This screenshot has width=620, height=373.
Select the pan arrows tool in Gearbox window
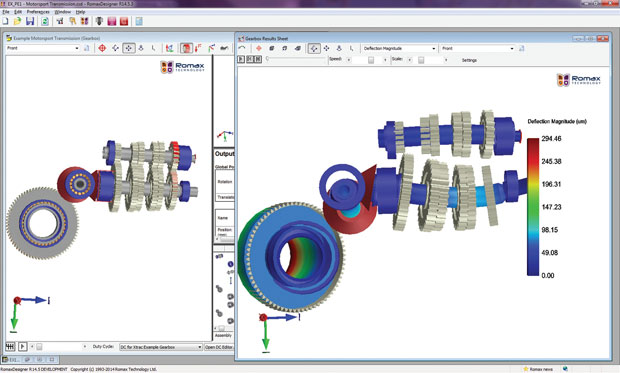click(x=129, y=48)
